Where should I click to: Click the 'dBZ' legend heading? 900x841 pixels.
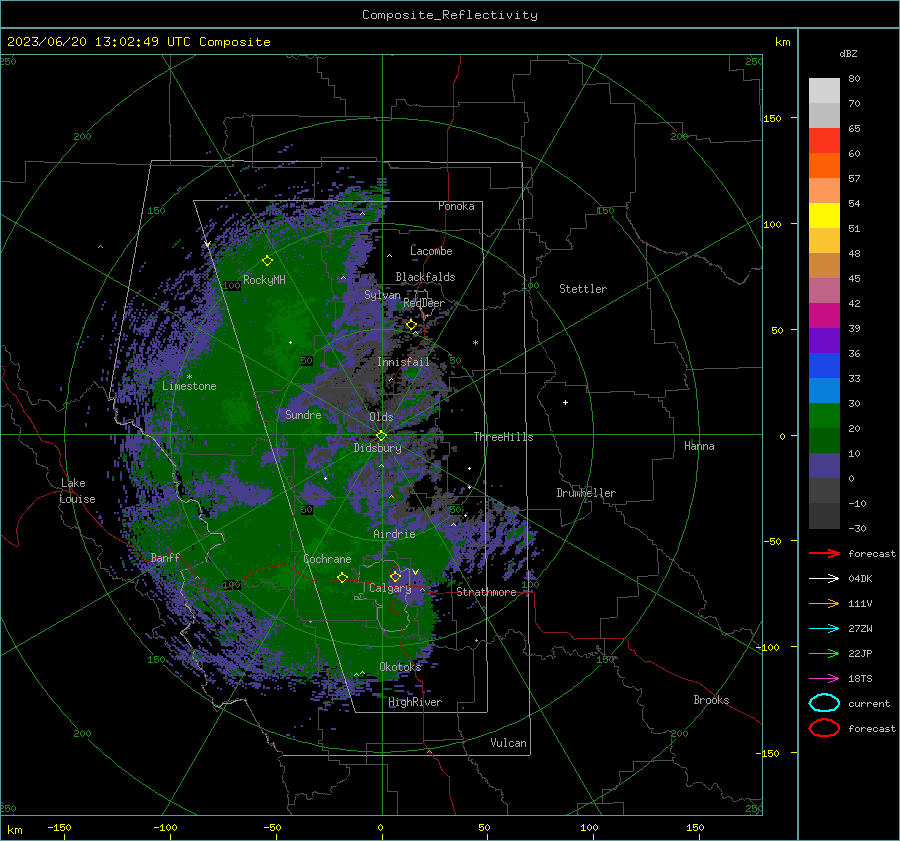pyautogui.click(x=848, y=53)
